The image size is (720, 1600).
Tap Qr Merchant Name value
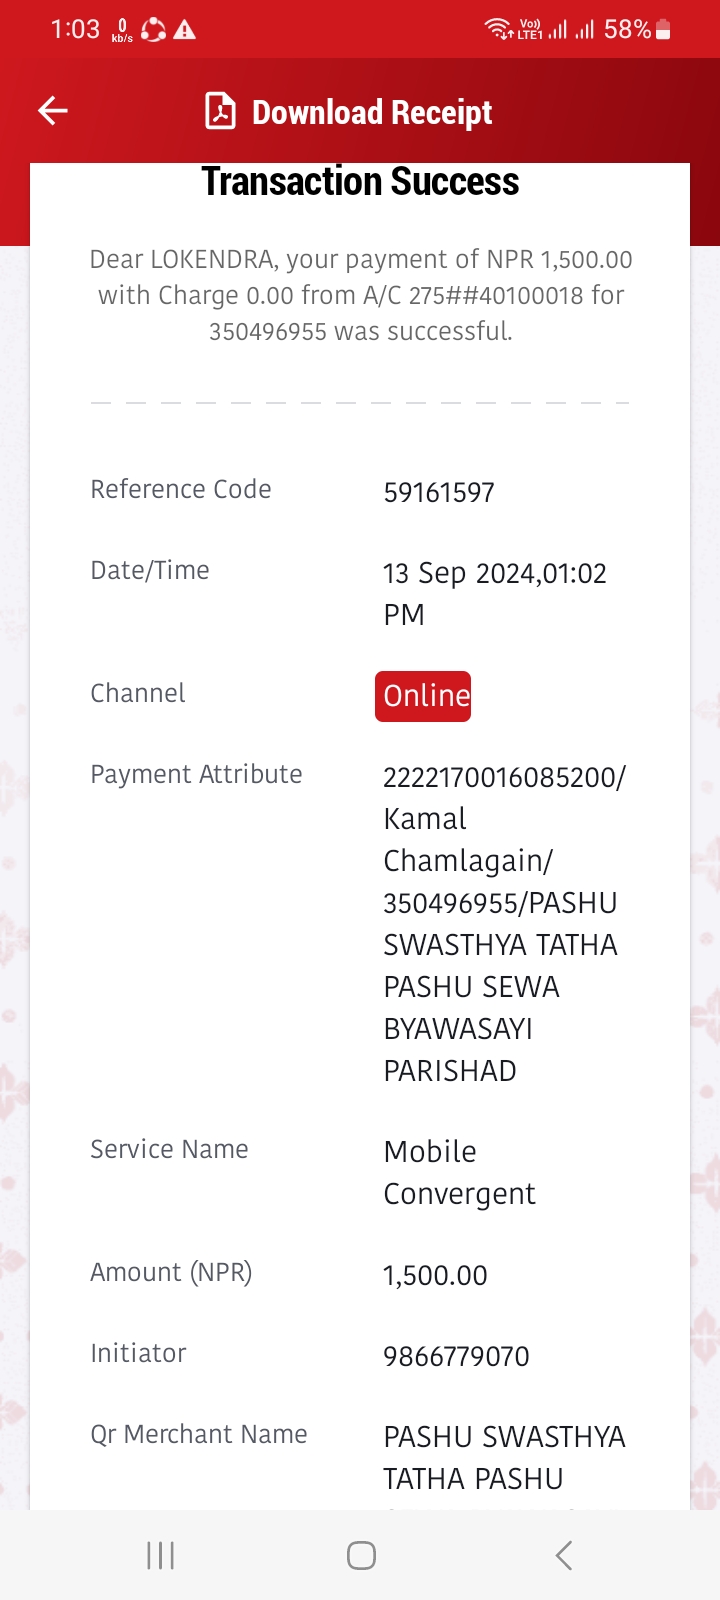(505, 1458)
